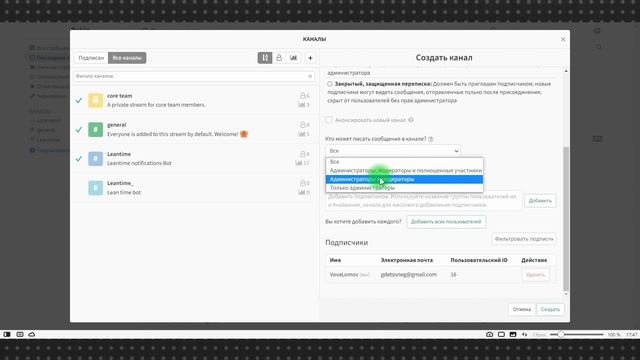Click code brackets icon in bottom bar
This screenshot has height=360, width=640.
tap(524, 334)
